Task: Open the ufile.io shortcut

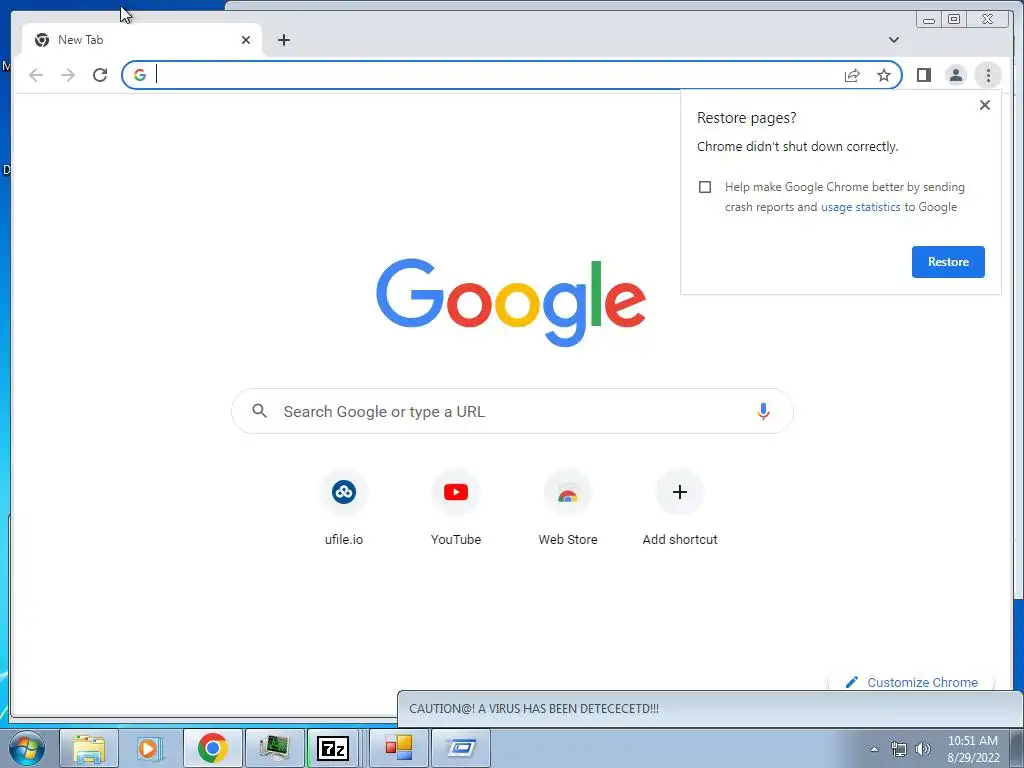Action: click(x=344, y=507)
